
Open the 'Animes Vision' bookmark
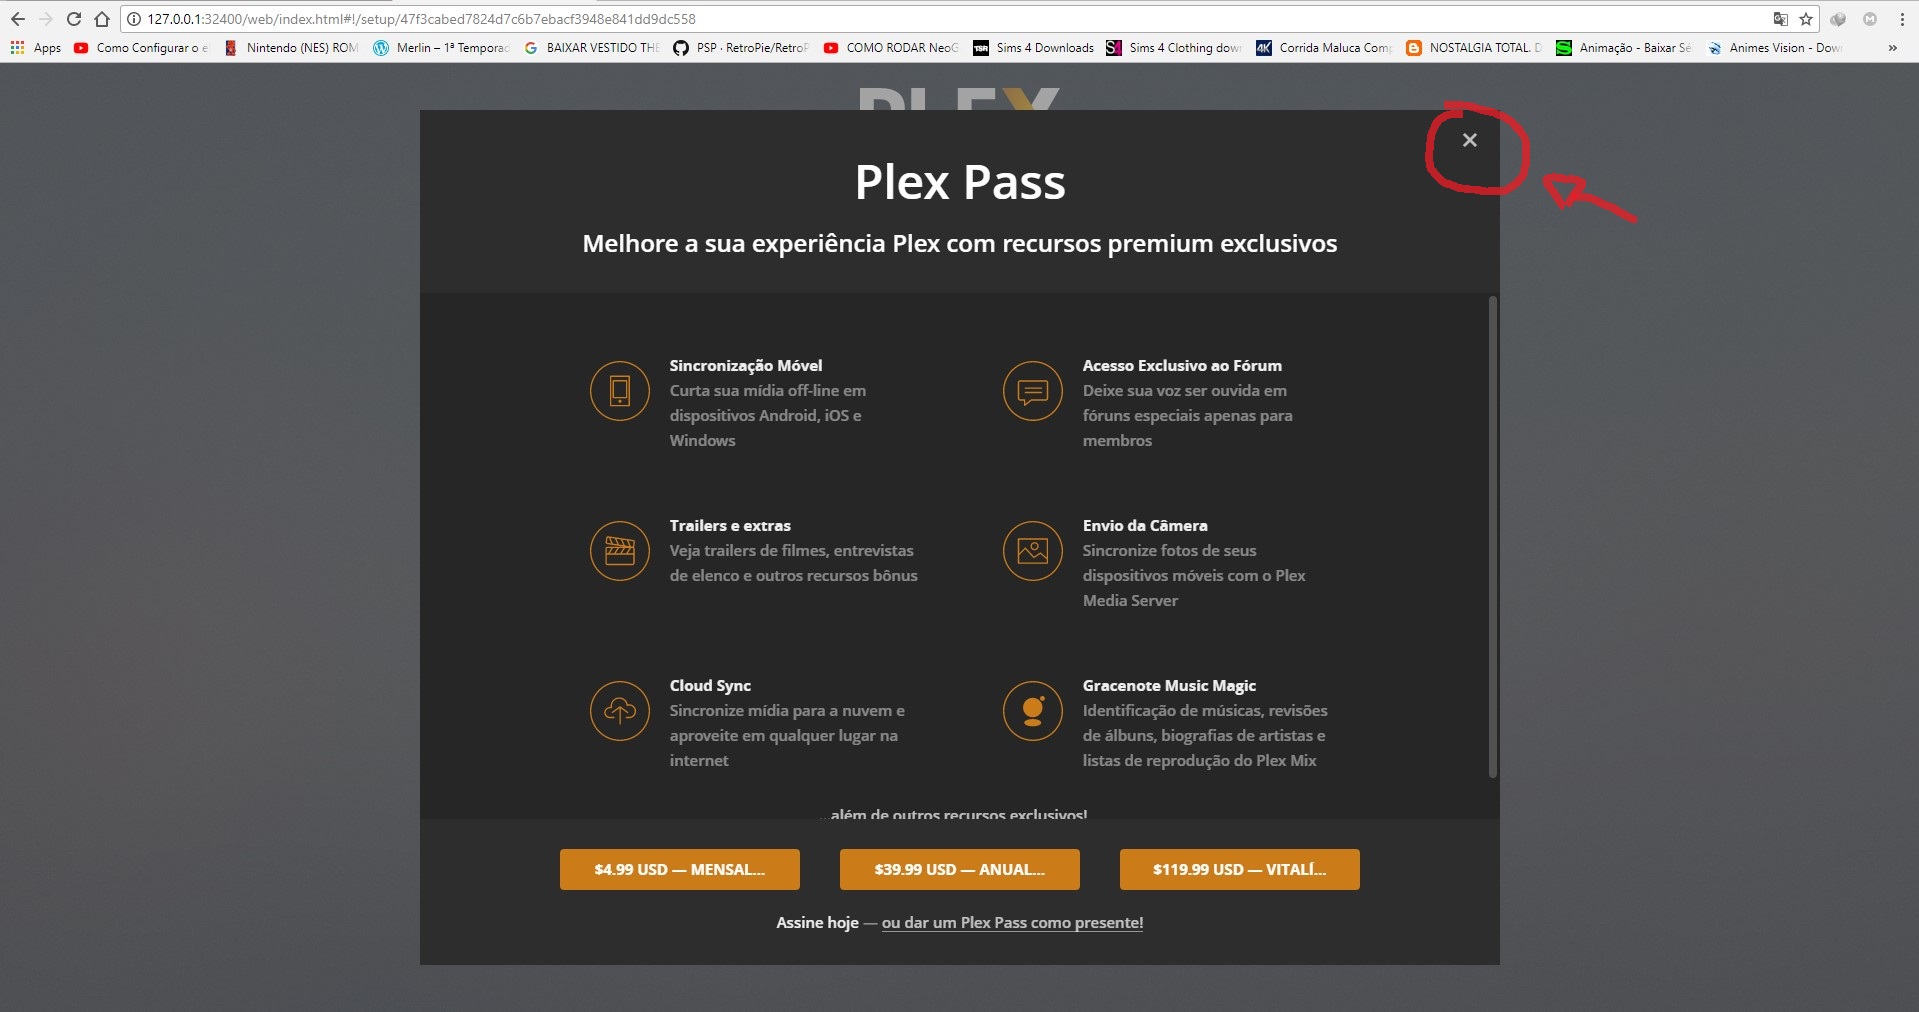click(x=1774, y=47)
